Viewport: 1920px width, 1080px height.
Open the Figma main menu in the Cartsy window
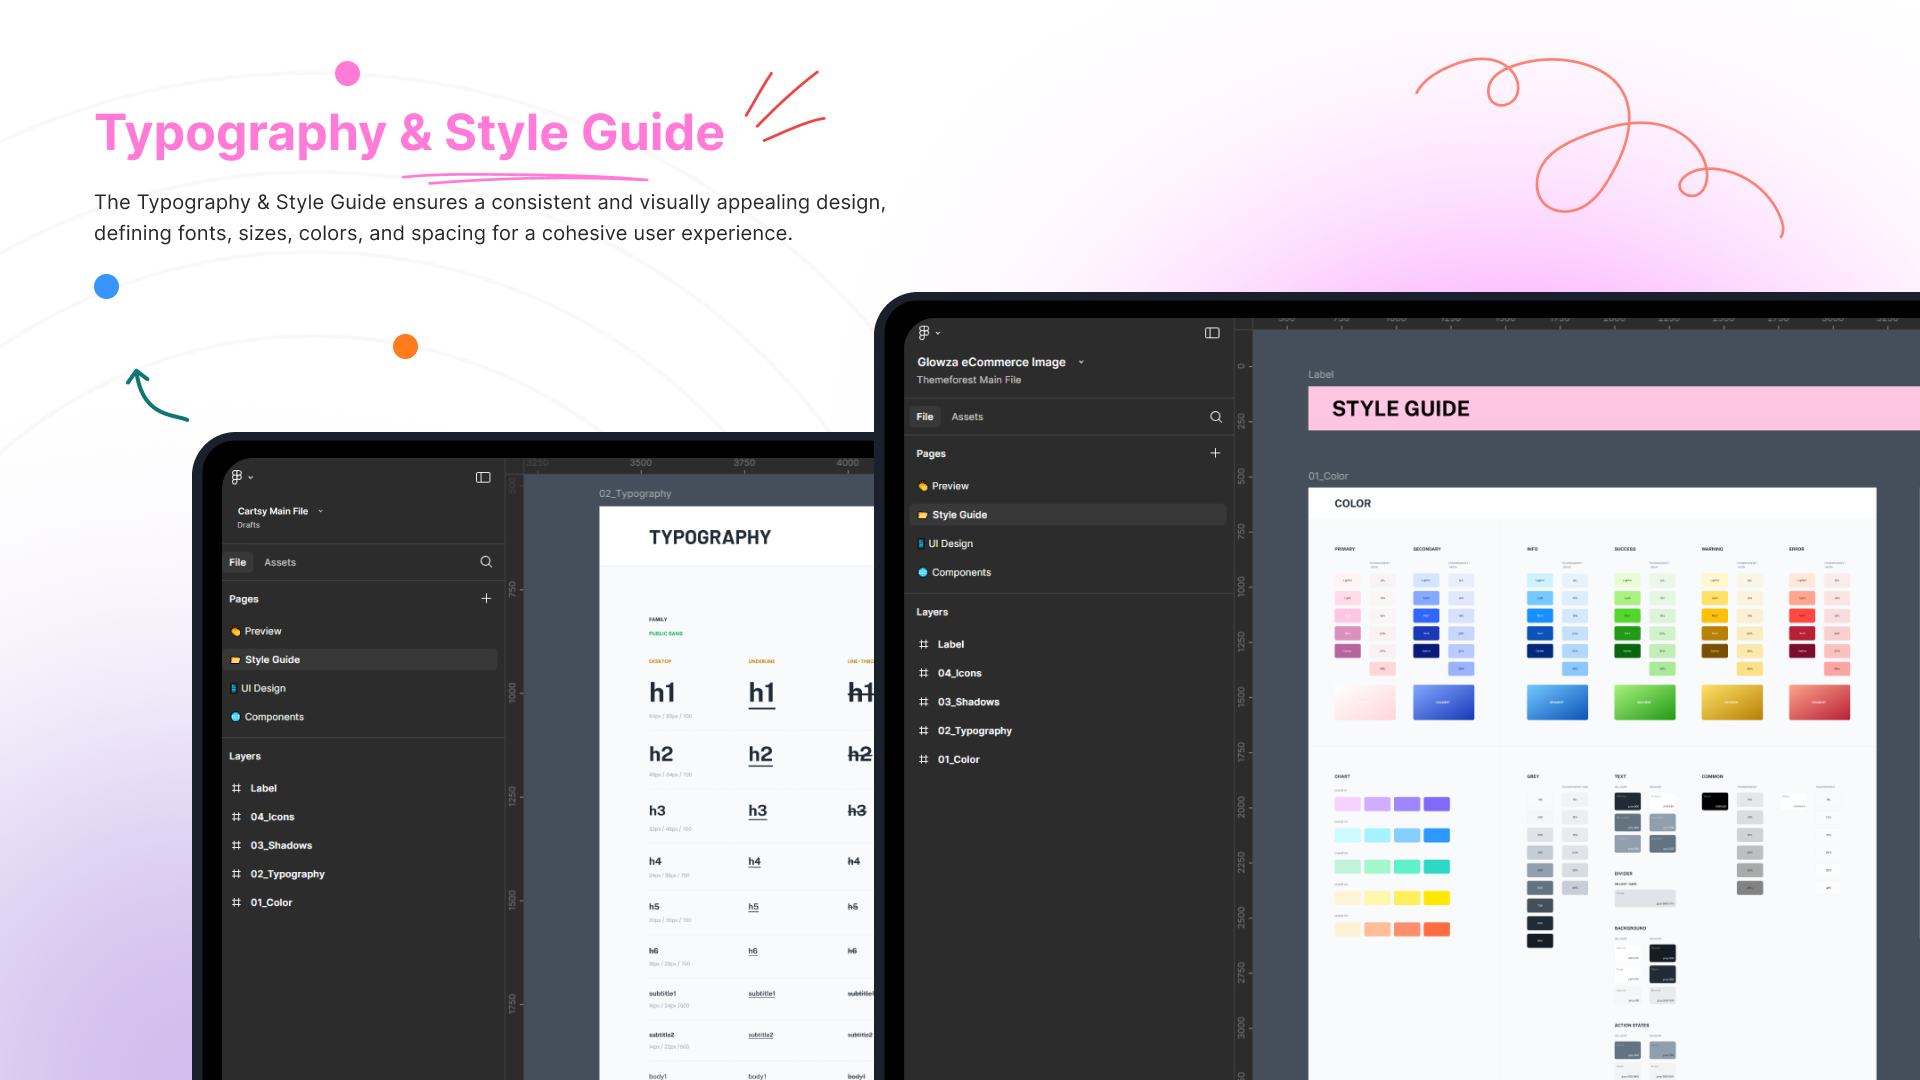239,477
